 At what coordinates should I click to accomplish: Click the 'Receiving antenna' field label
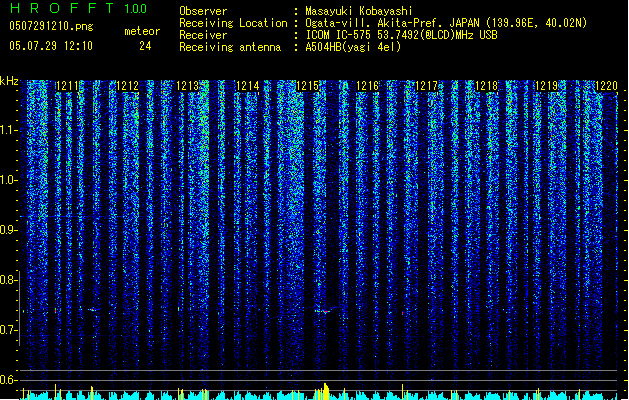pyautogui.click(x=230, y=47)
